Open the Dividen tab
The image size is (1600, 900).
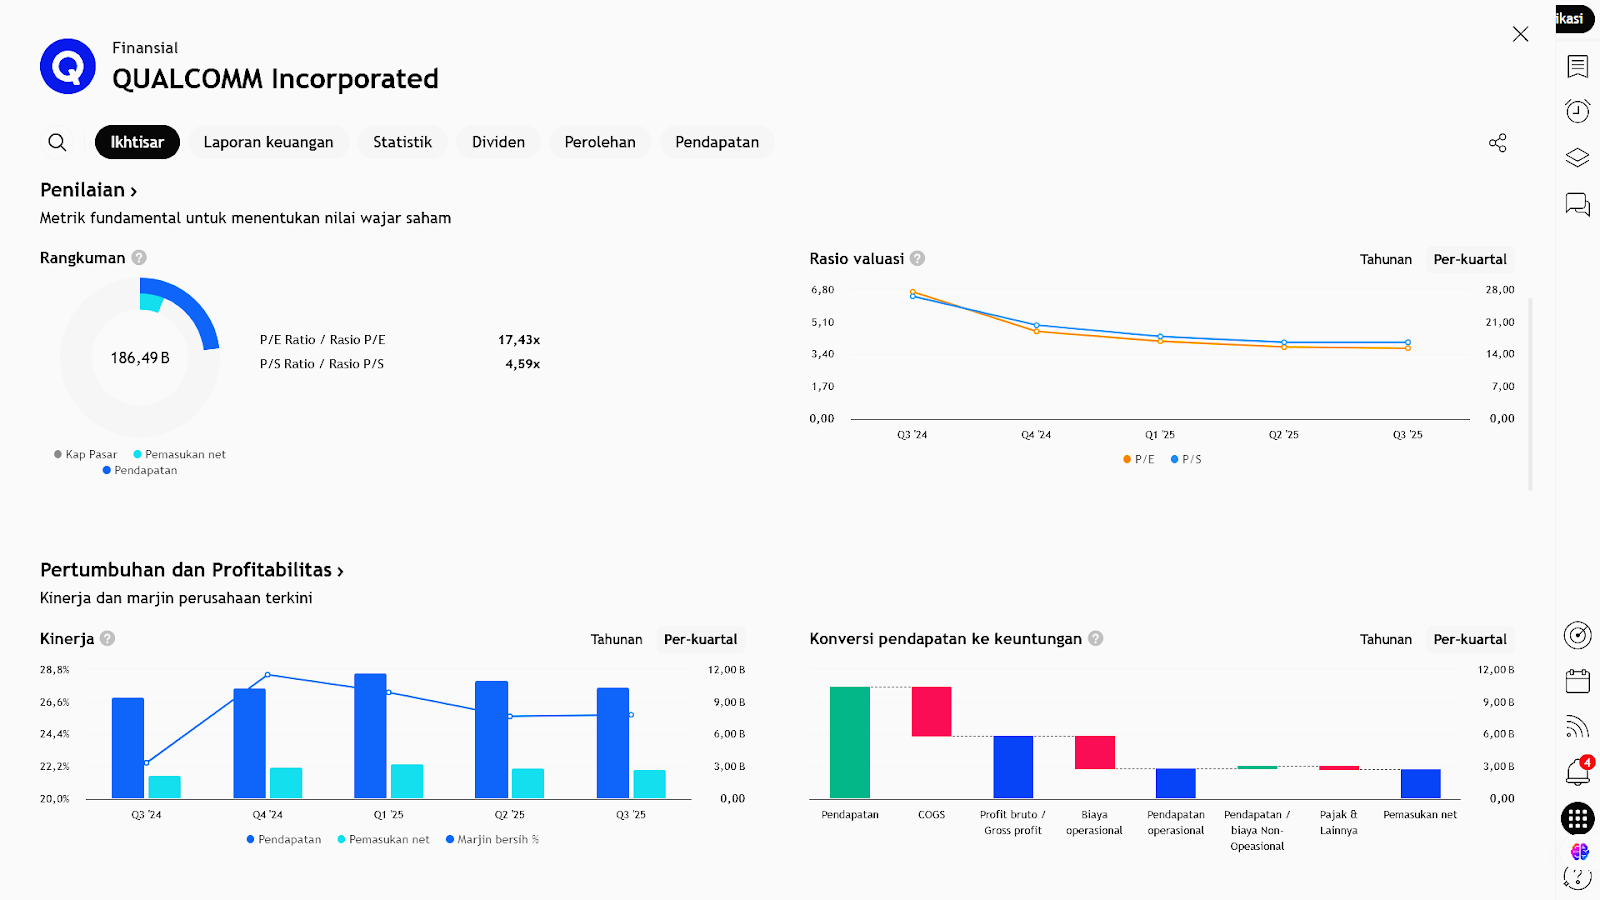(x=498, y=142)
